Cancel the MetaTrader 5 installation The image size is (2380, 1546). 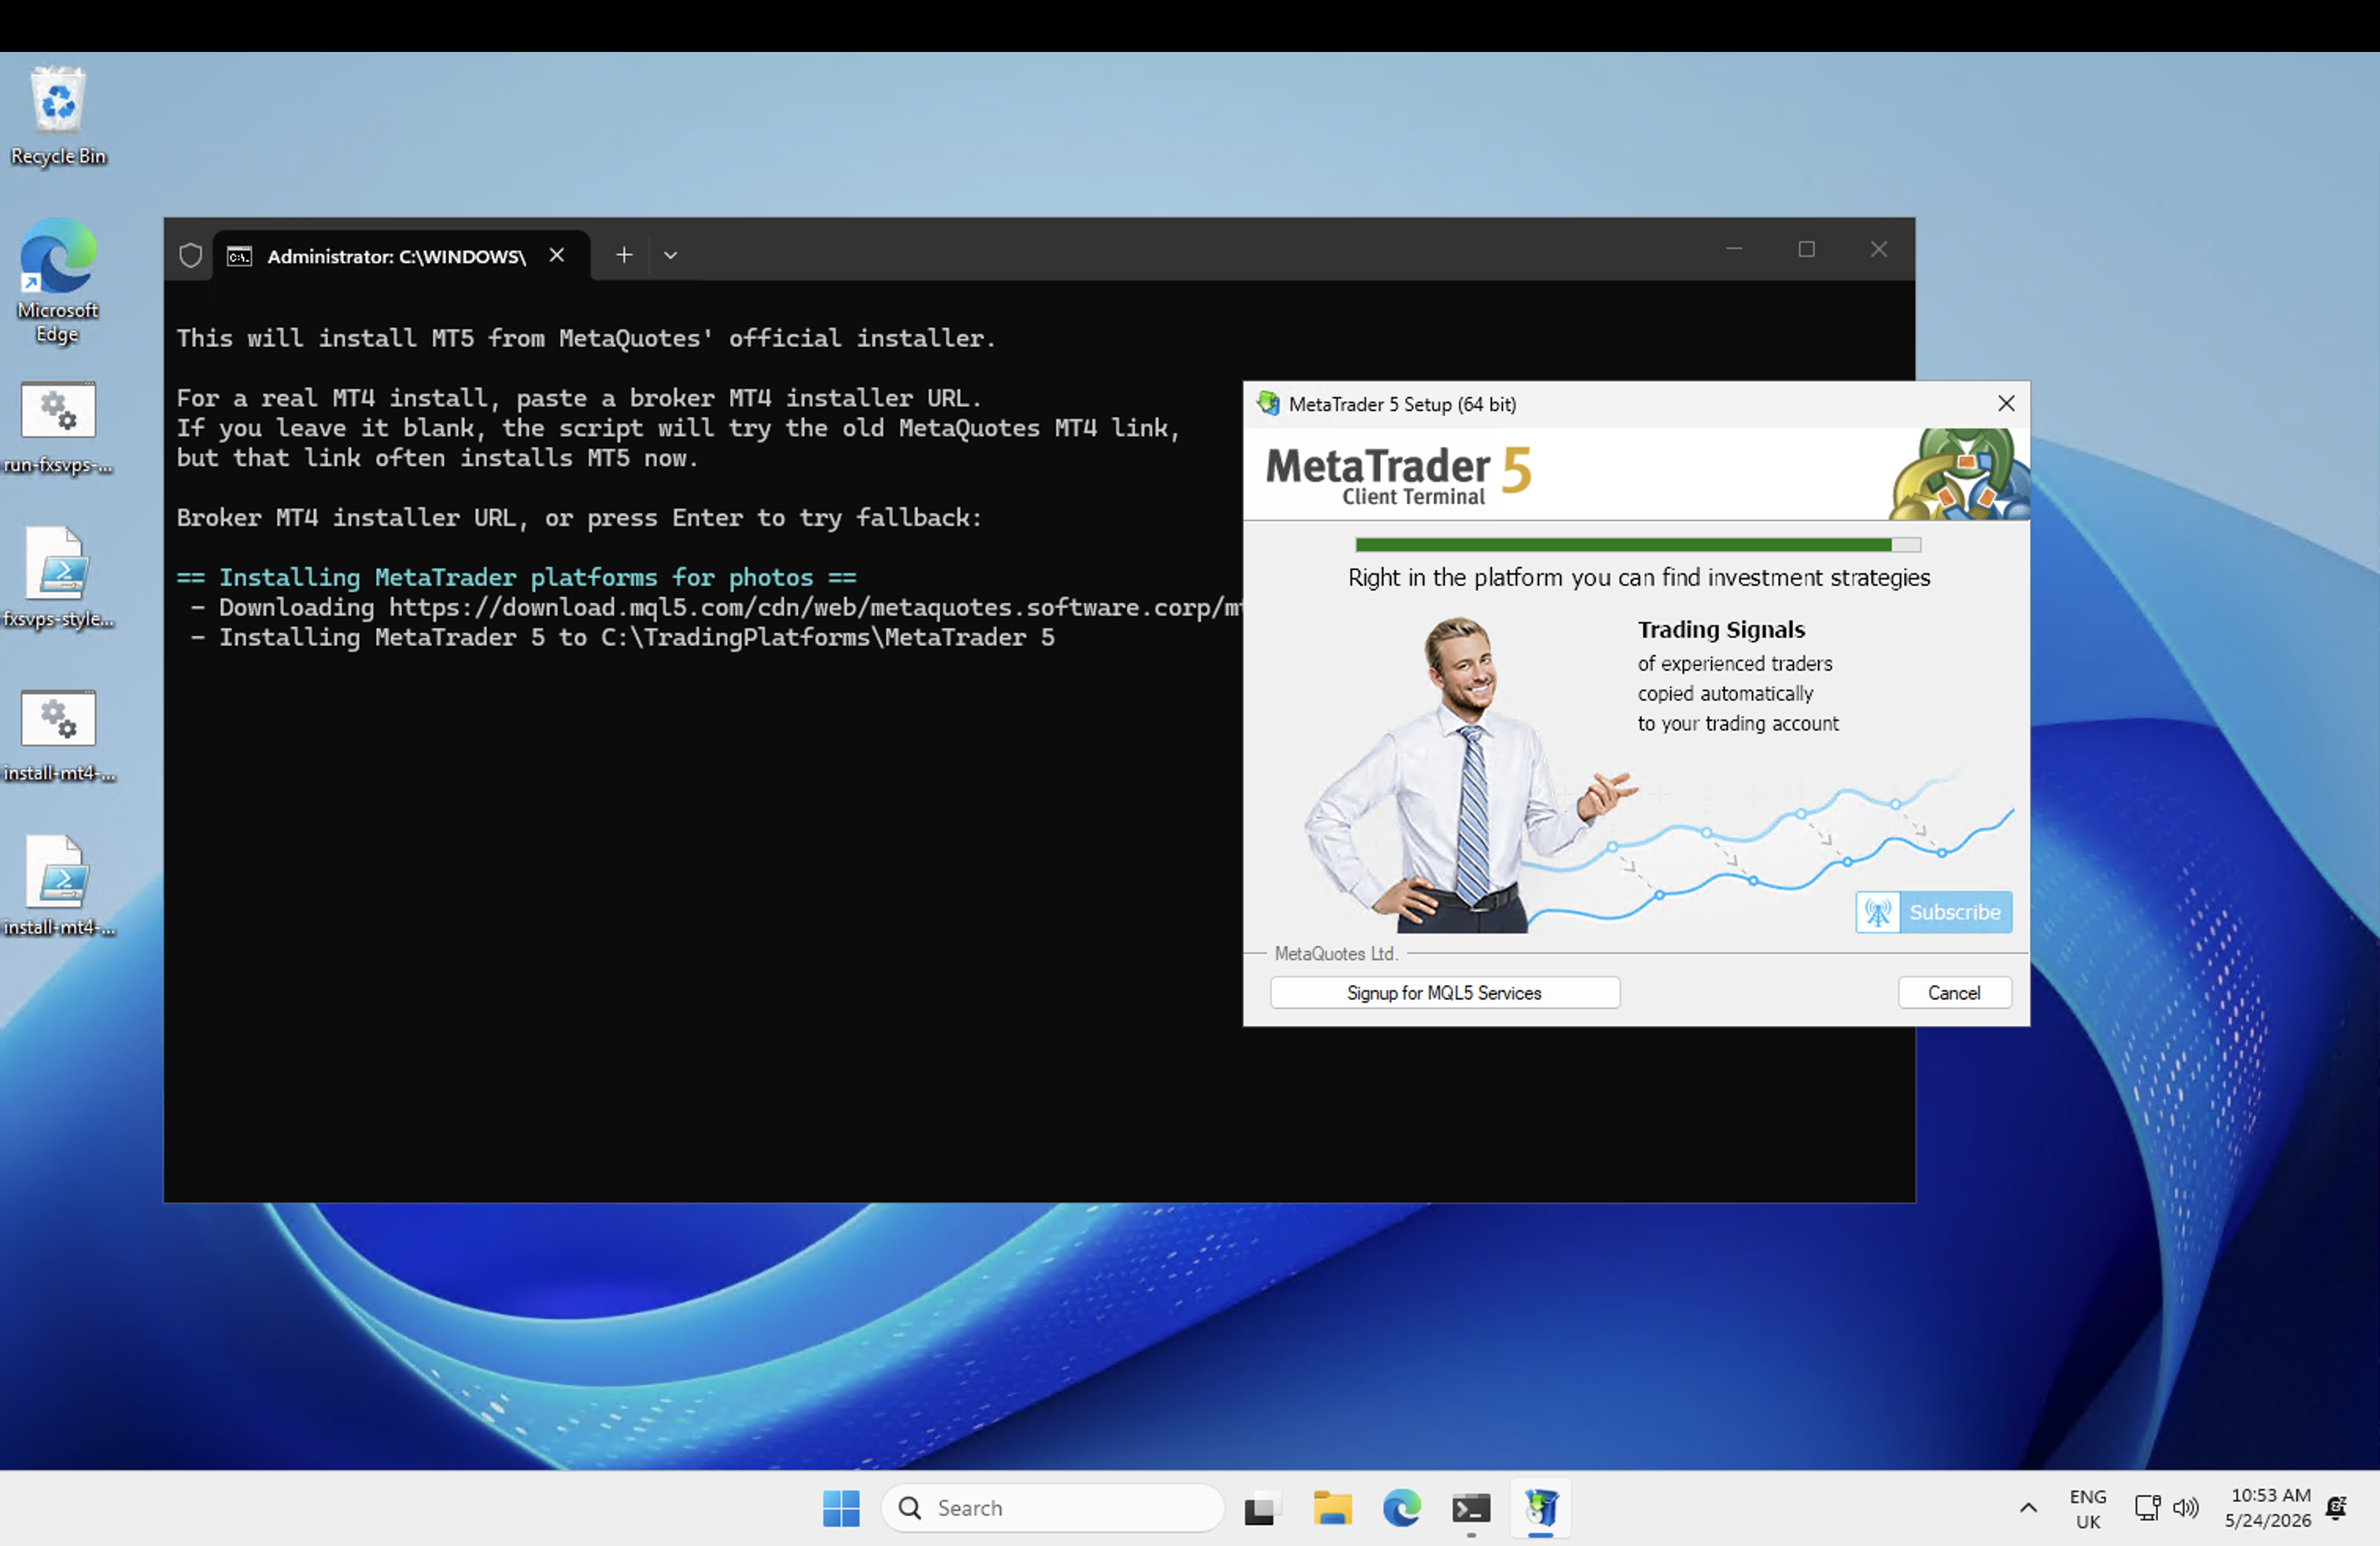click(1954, 993)
